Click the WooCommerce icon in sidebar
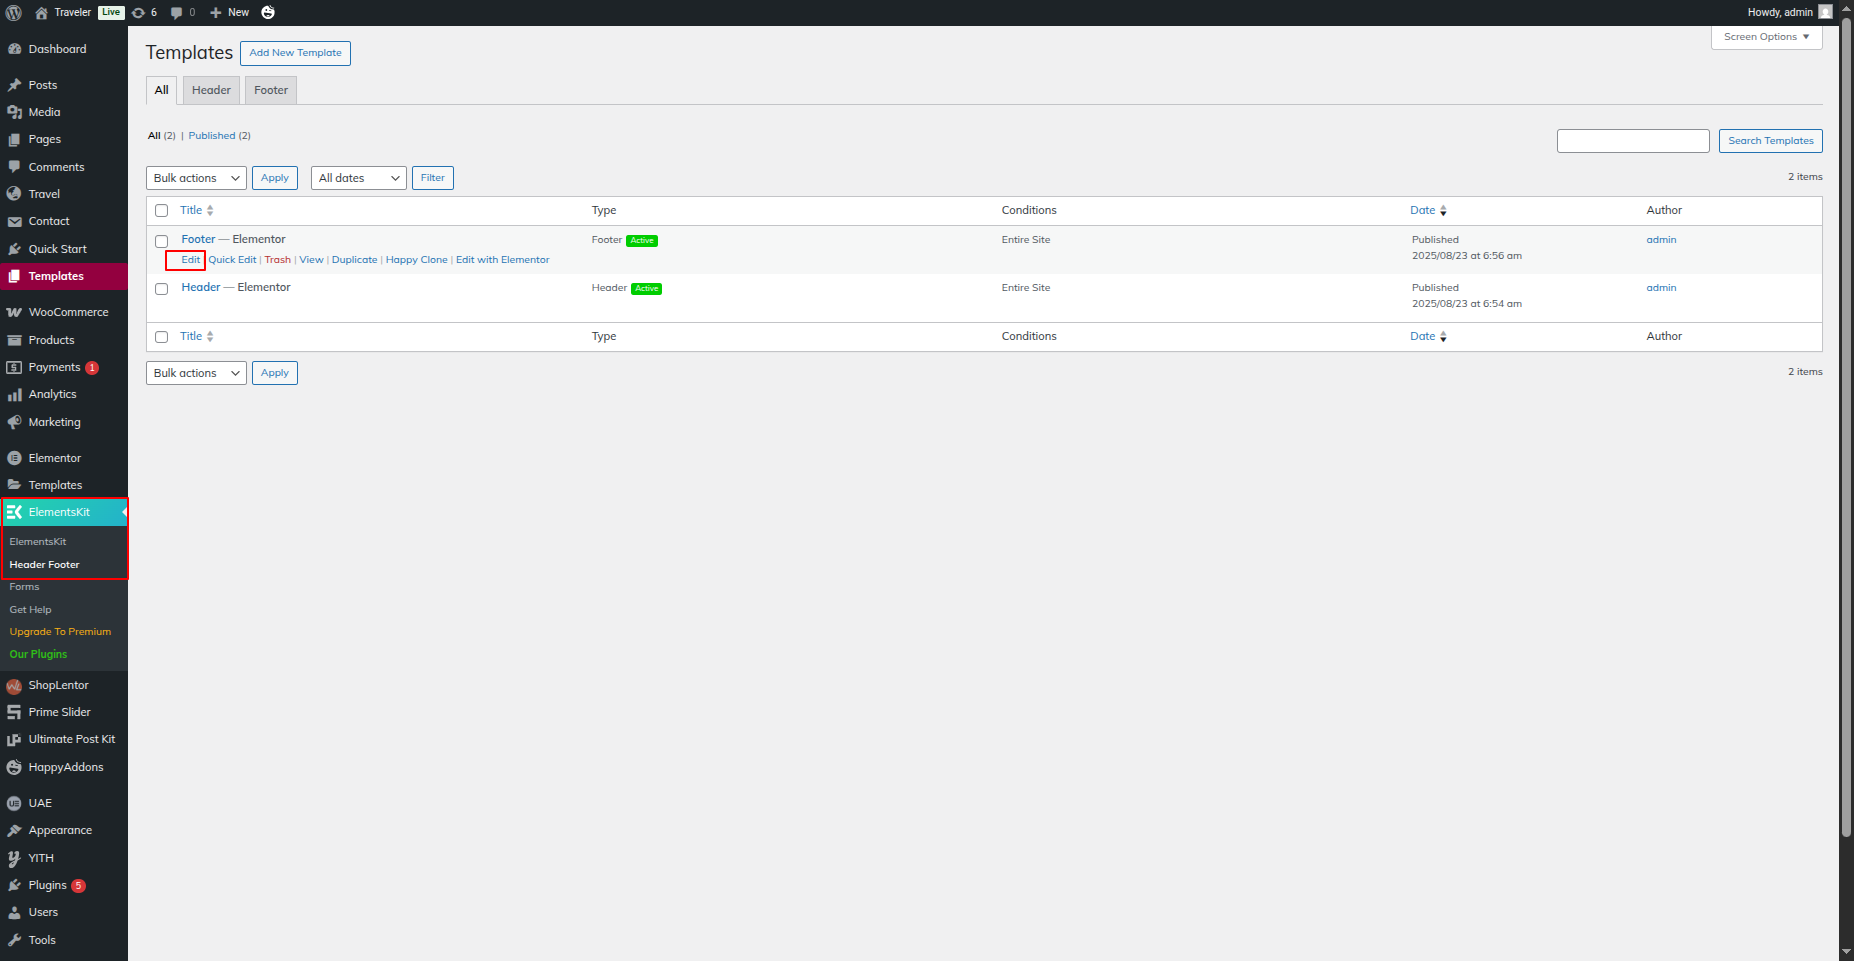This screenshot has height=961, width=1854. coord(14,313)
